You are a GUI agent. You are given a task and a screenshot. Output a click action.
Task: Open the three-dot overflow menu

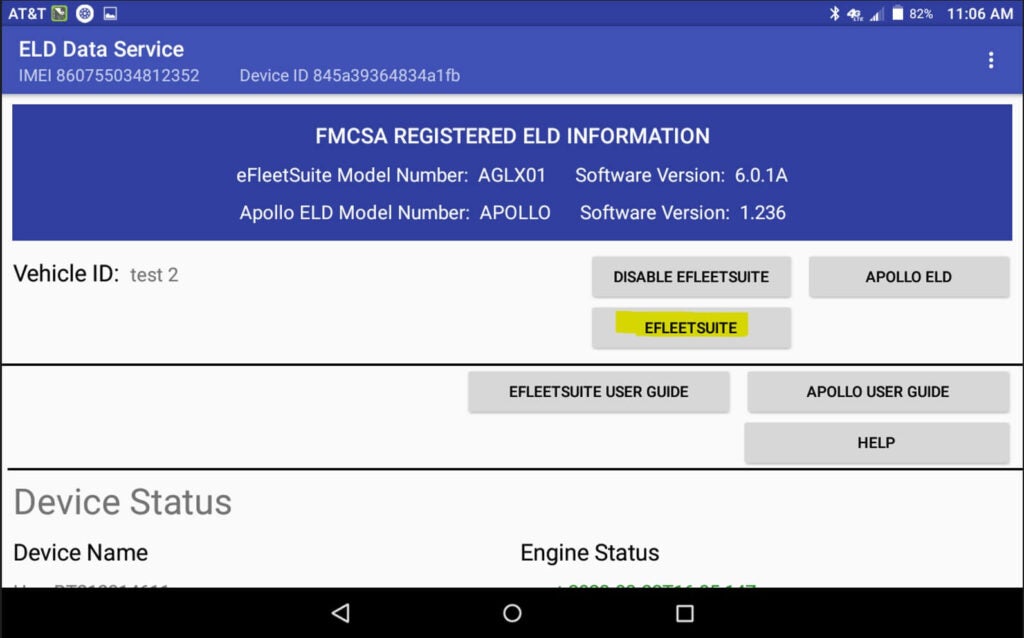point(990,60)
